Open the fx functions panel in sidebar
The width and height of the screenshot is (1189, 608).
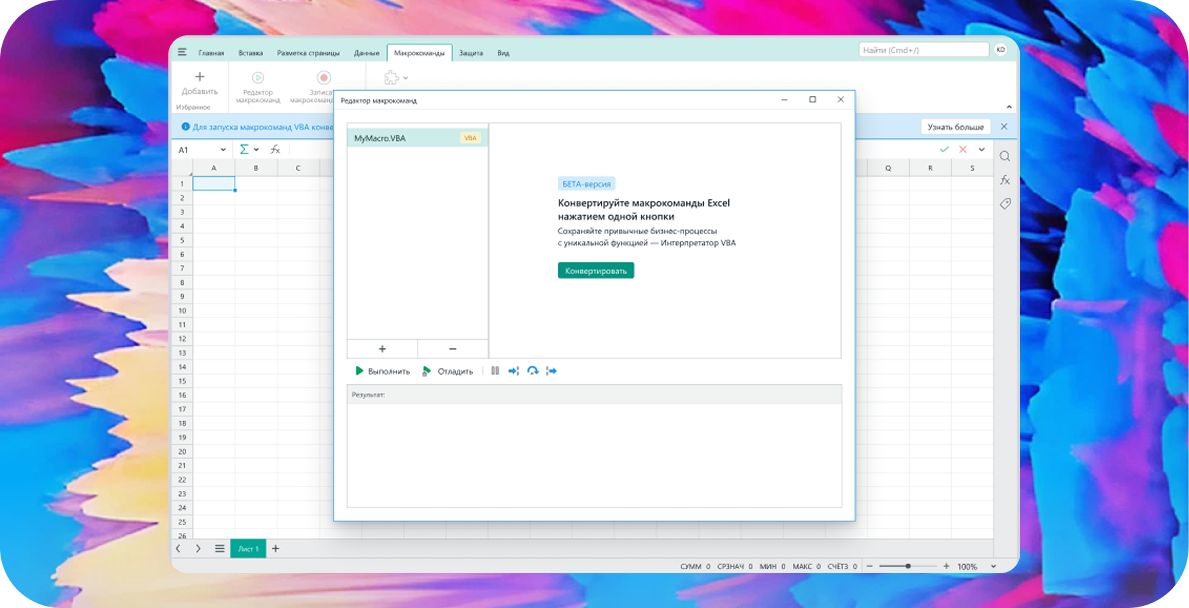pos(1005,180)
